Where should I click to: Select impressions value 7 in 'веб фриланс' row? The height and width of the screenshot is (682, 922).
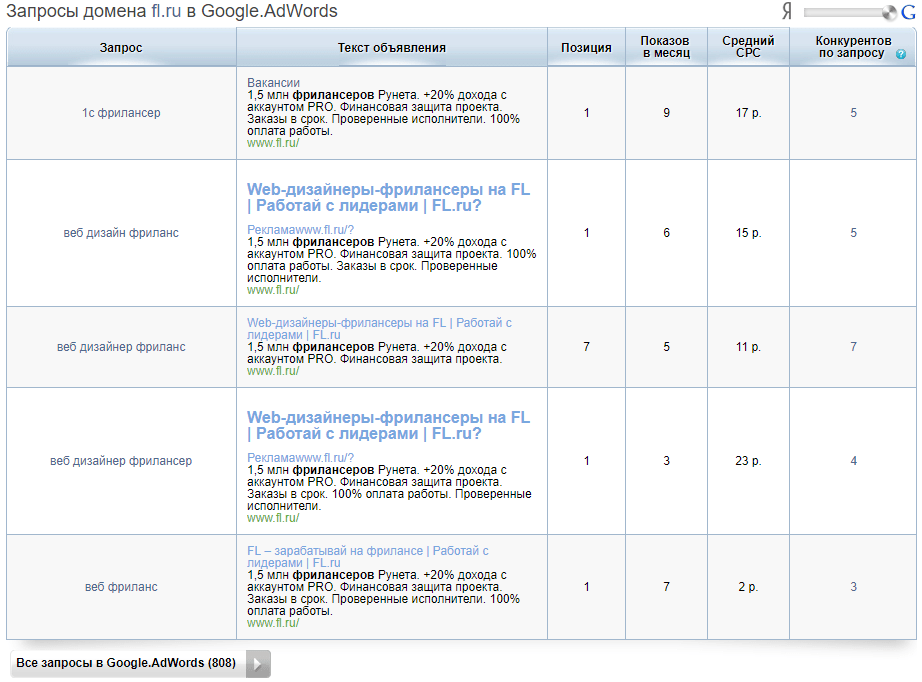click(666, 587)
